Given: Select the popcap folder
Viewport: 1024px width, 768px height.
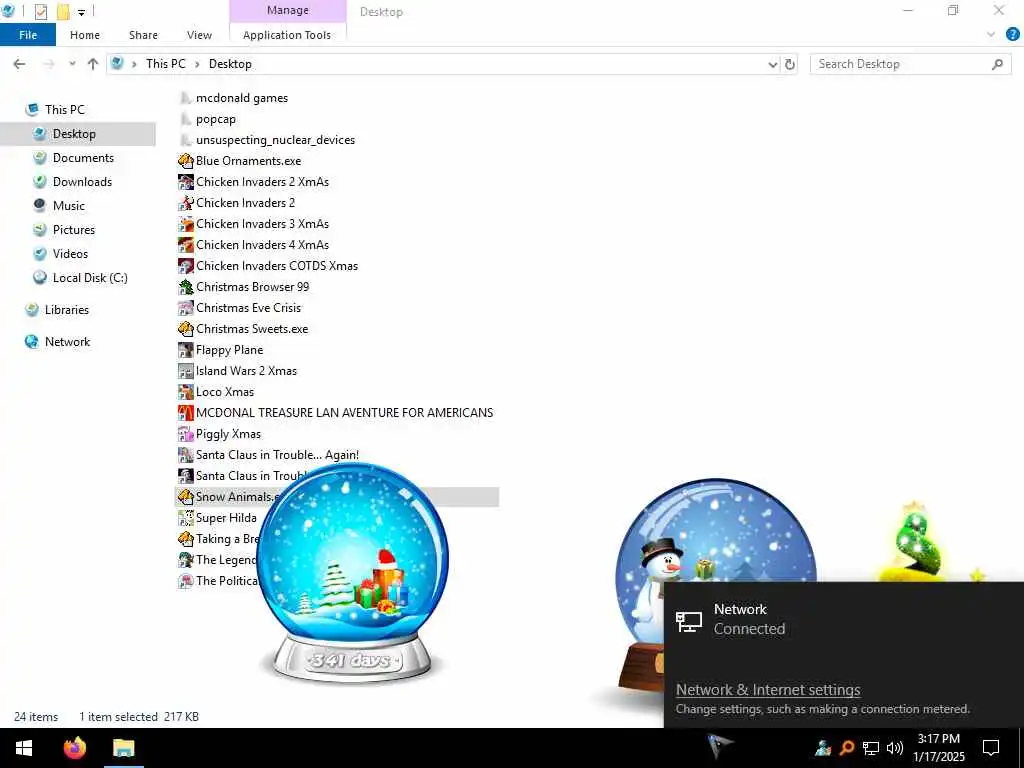Looking at the screenshot, I should (216, 119).
